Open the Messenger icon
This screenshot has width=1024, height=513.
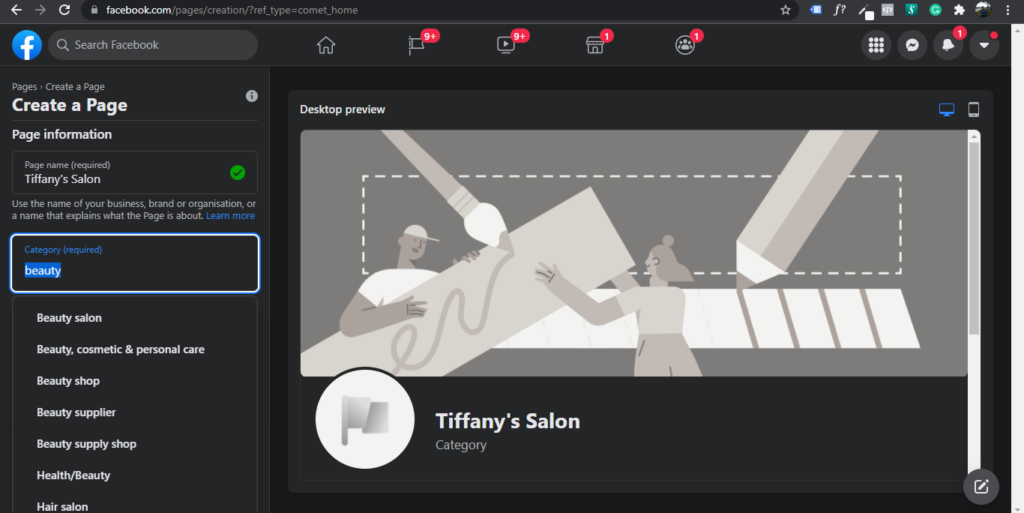click(x=912, y=45)
